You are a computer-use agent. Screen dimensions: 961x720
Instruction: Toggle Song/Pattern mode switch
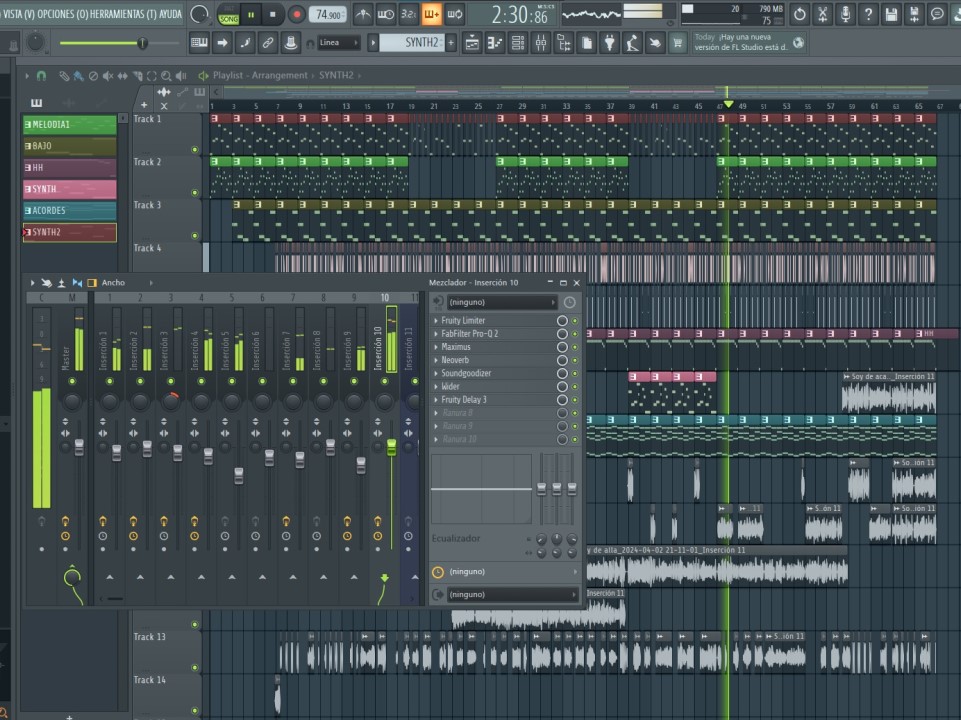[229, 14]
